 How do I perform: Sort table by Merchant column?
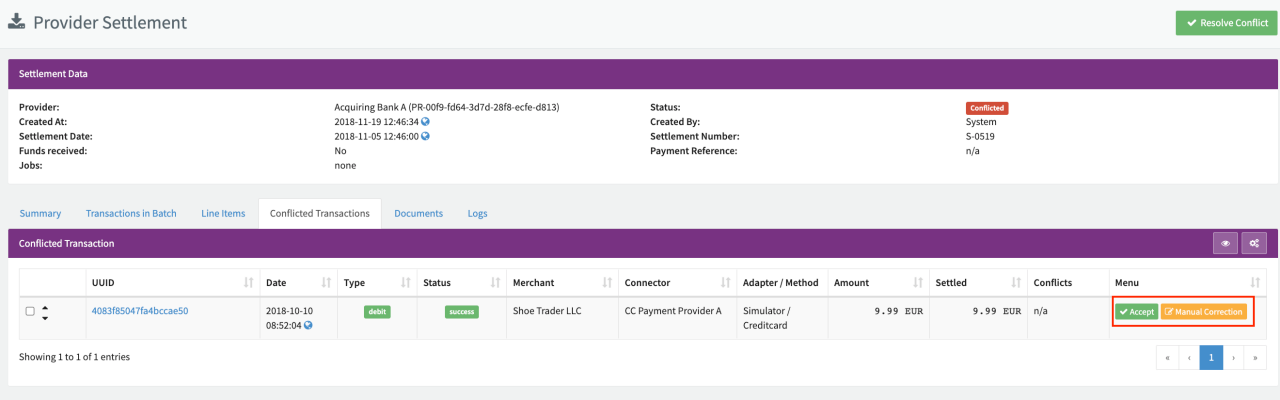tap(606, 283)
